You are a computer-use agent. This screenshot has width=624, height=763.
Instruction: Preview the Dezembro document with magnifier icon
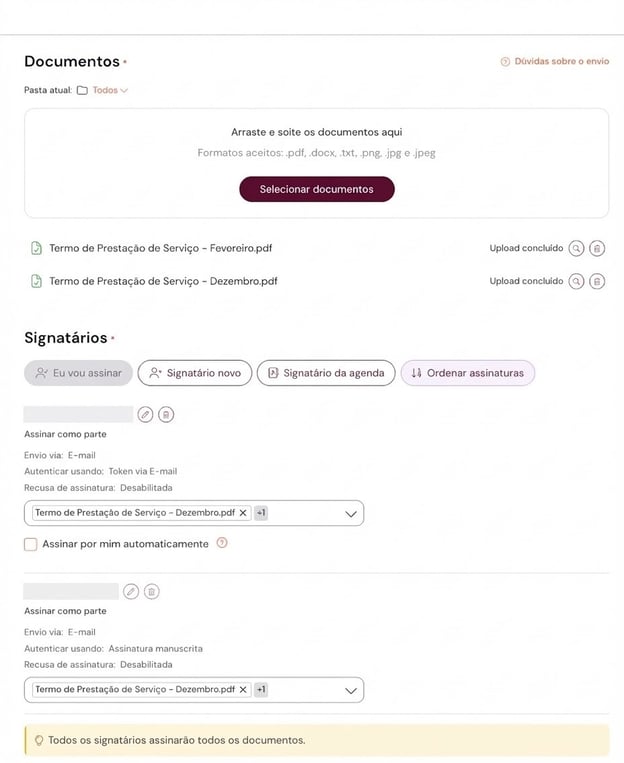[x=576, y=281]
